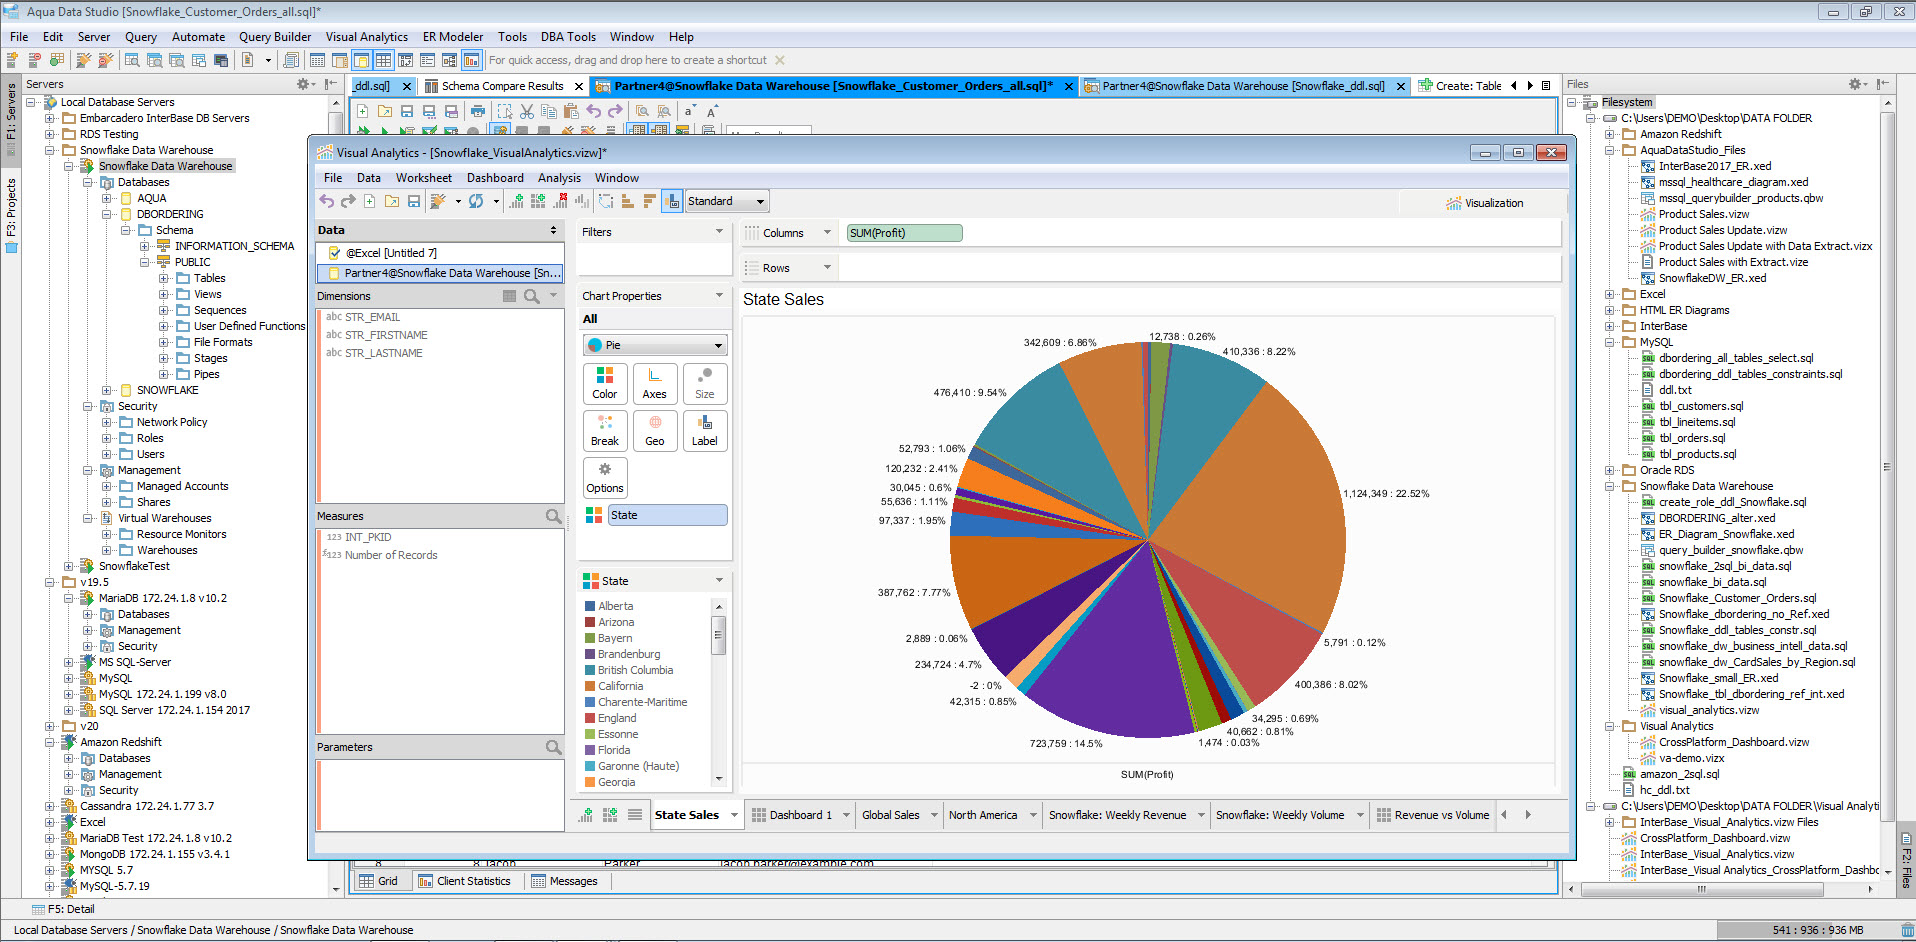Screen dimensions: 1916x942
Task: Open the State legend dropdown arrow
Action: coord(719,580)
